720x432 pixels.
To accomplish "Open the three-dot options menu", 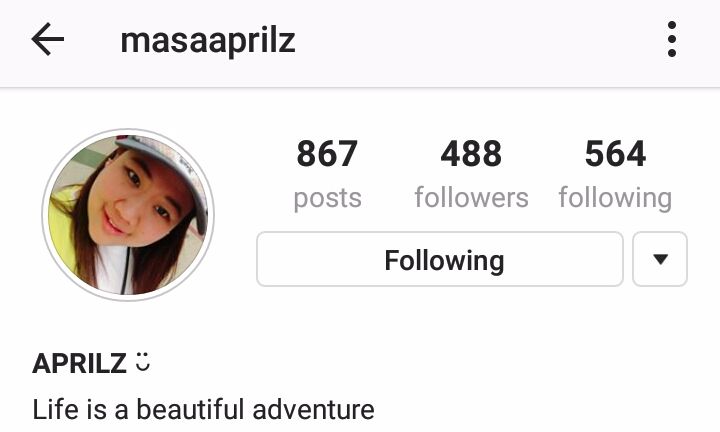I will [x=672, y=39].
